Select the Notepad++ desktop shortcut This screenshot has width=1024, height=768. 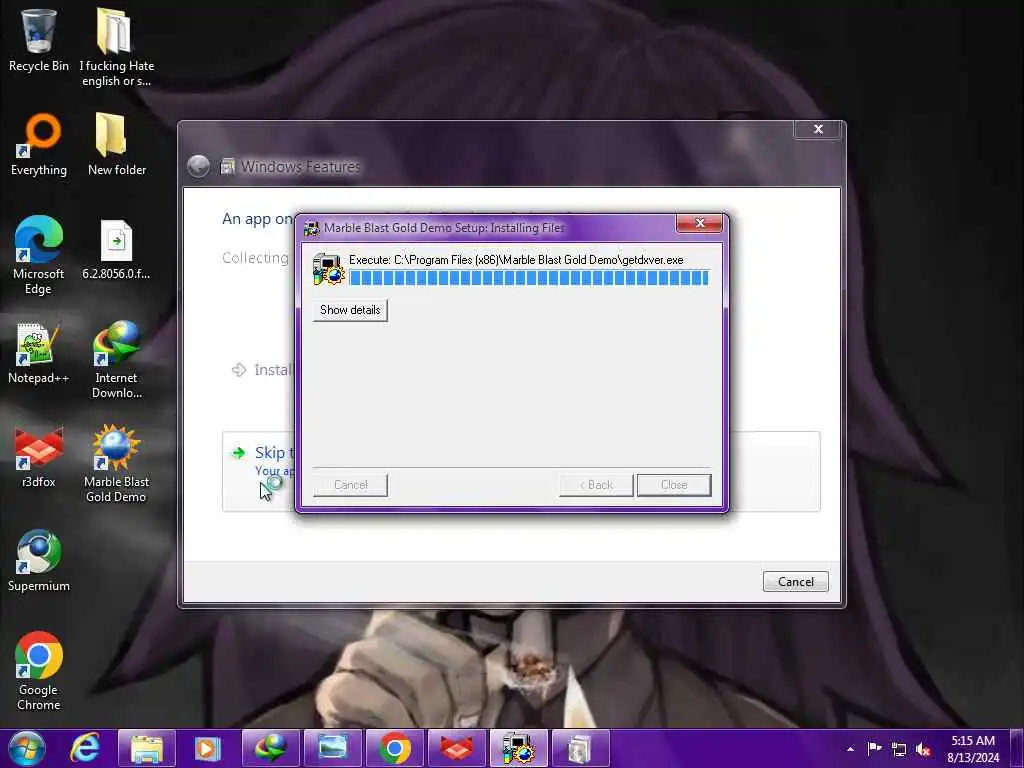tap(39, 353)
